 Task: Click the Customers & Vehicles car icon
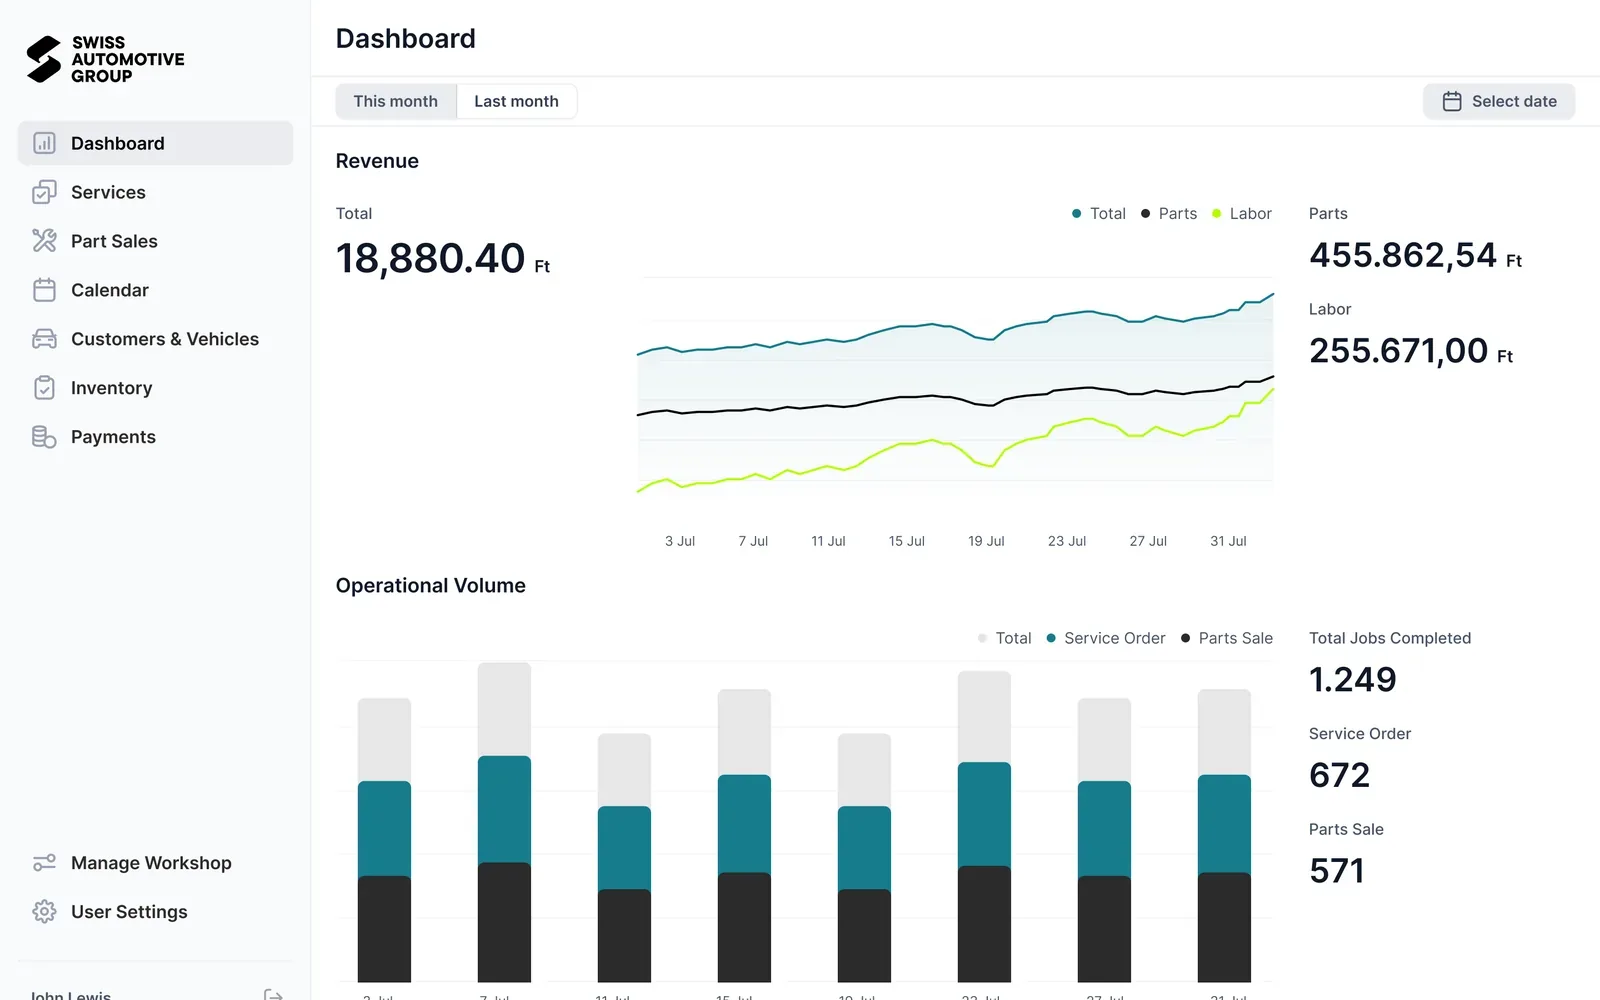(44, 339)
